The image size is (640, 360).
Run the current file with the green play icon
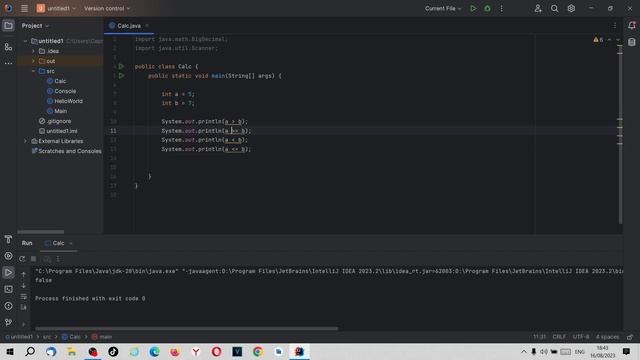click(x=473, y=8)
